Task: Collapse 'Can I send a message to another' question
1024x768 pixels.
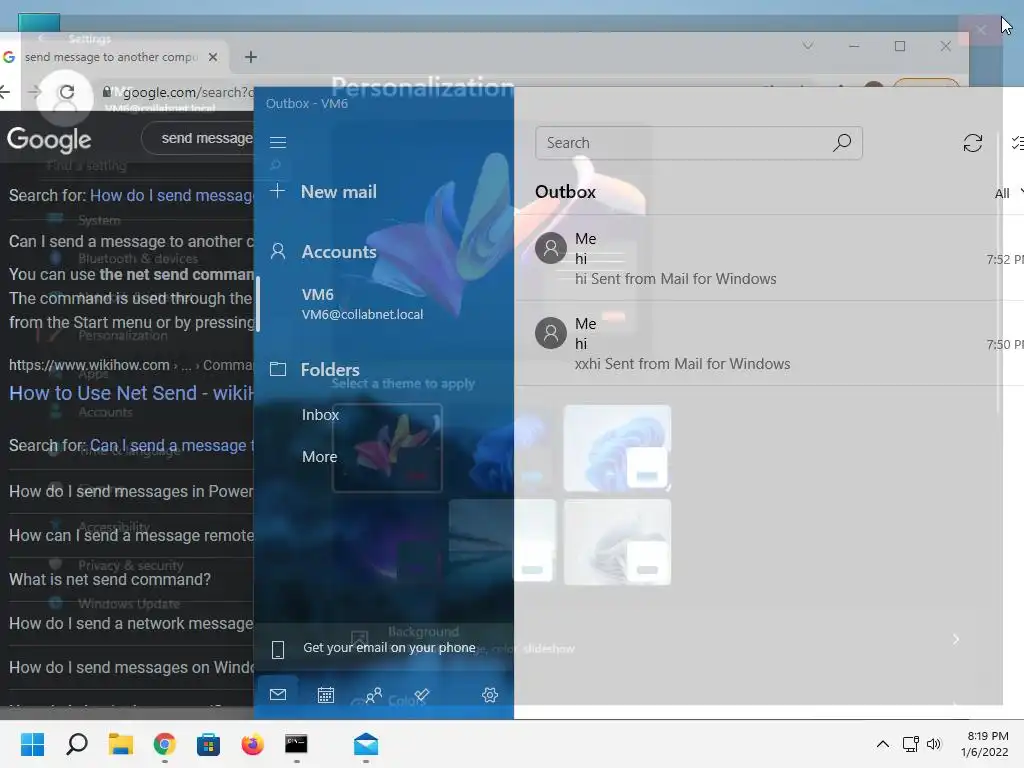Action: click(x=131, y=242)
